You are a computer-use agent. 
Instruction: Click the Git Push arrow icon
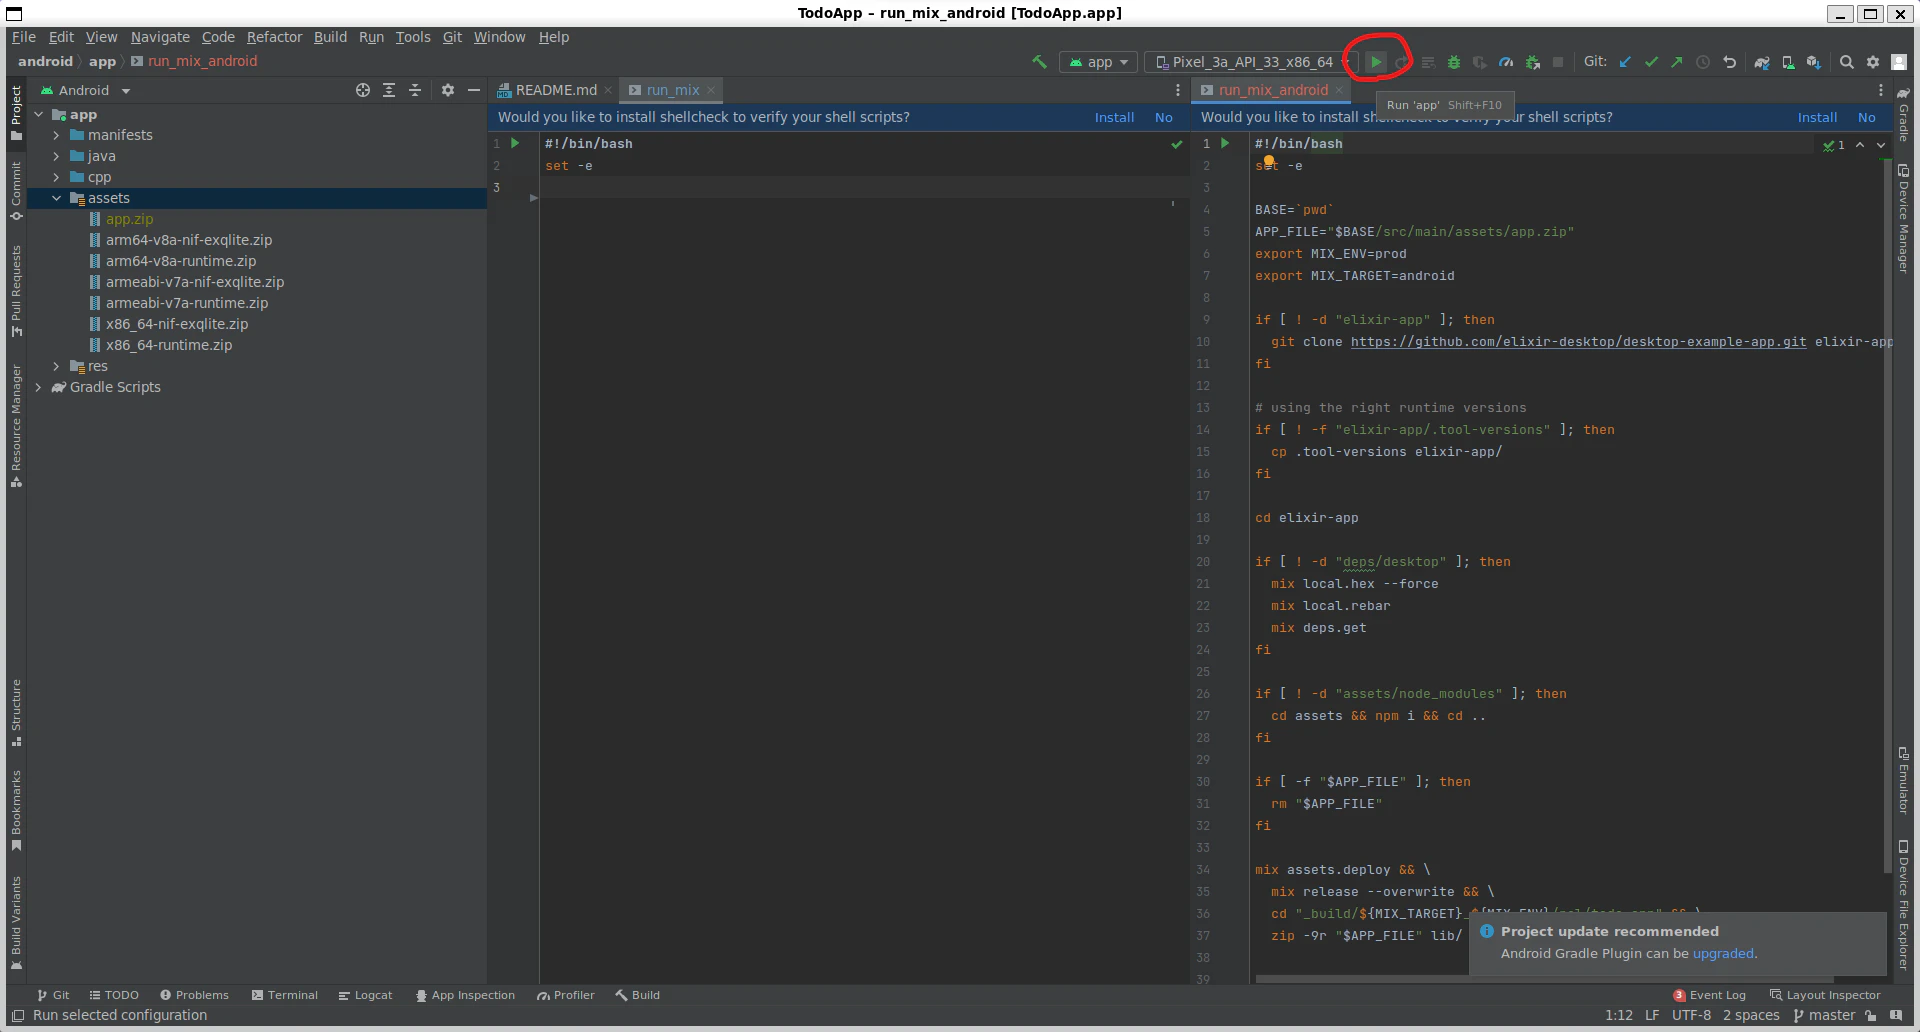1677,62
